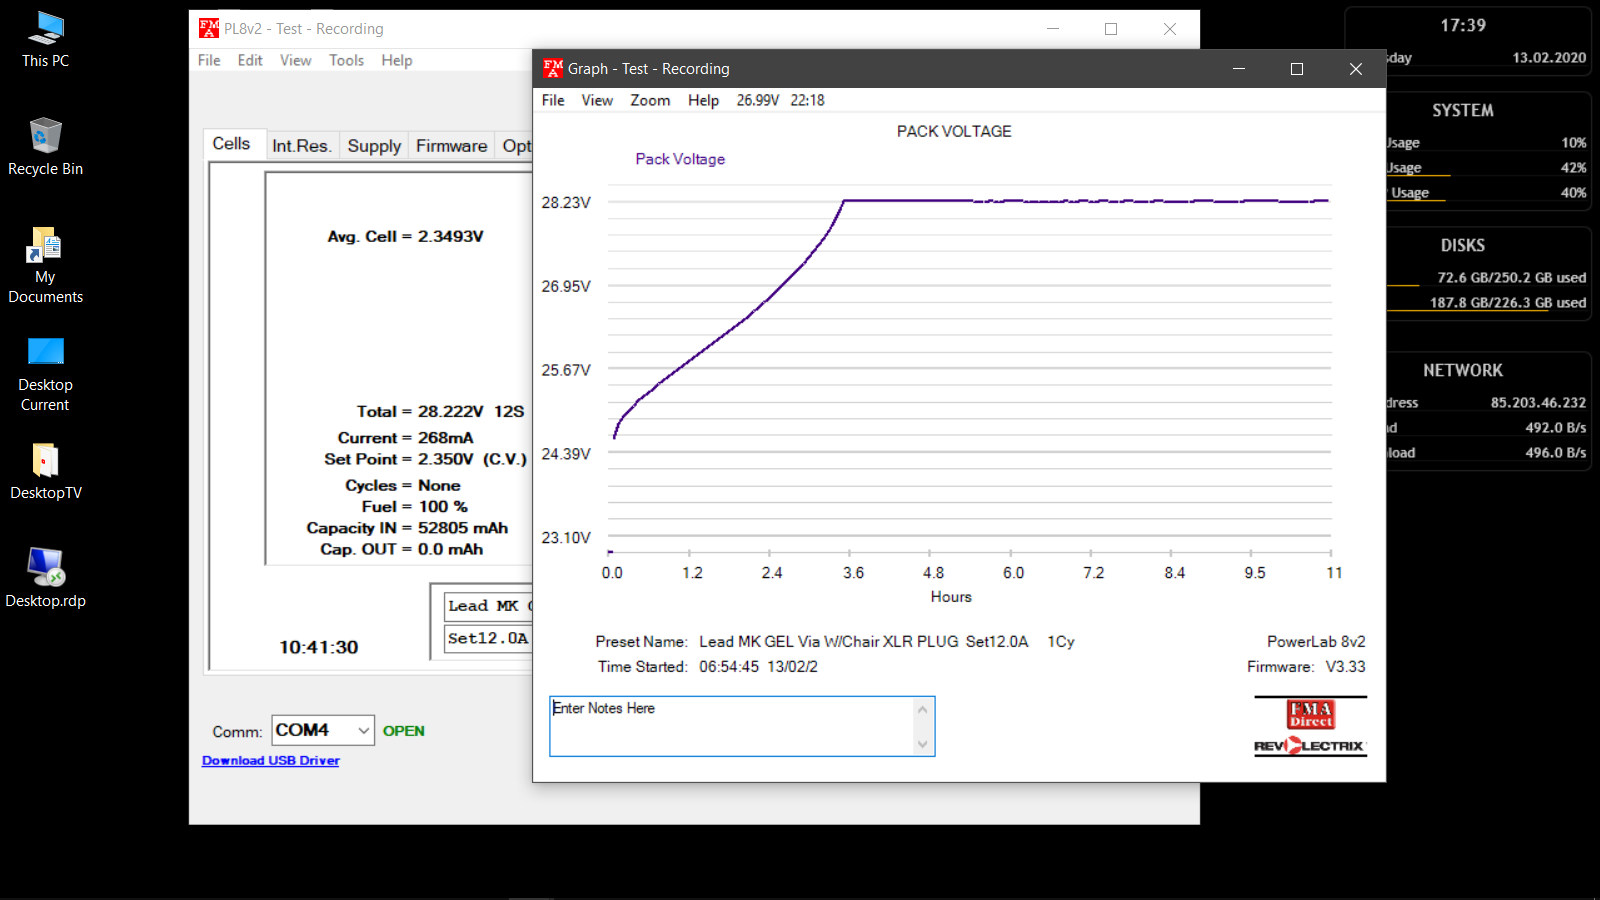Open the View menu in Graph window

coord(597,100)
